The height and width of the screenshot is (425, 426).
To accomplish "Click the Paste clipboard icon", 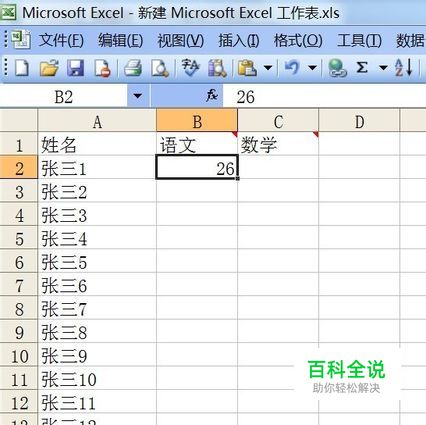I will pos(247,68).
